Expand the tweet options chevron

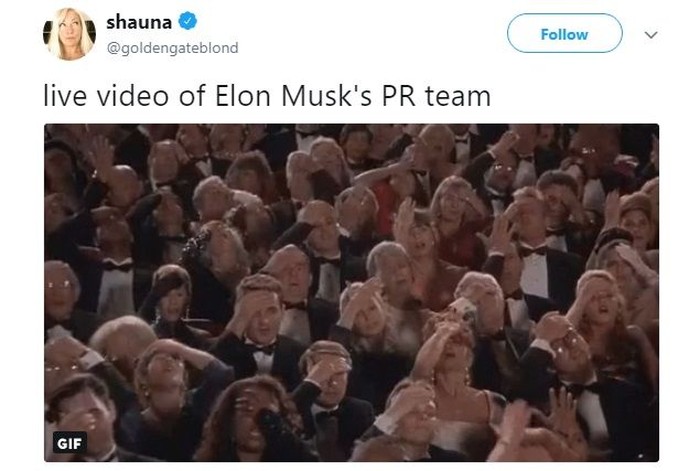pos(651,35)
